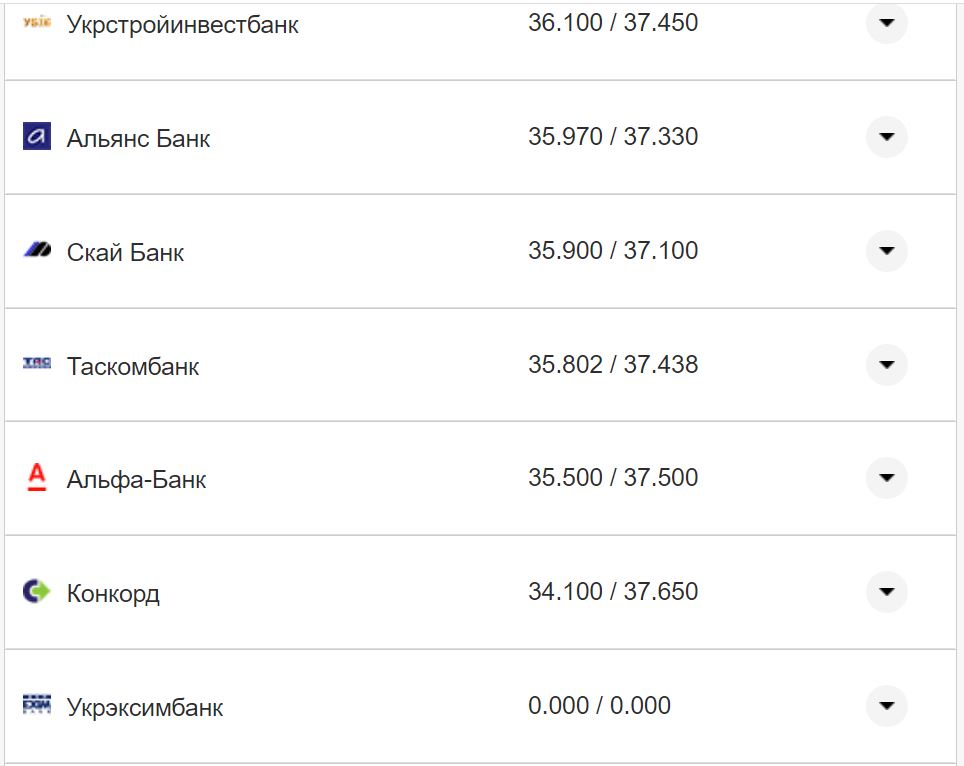Click the red Альфа-Банк logo

tap(36, 478)
